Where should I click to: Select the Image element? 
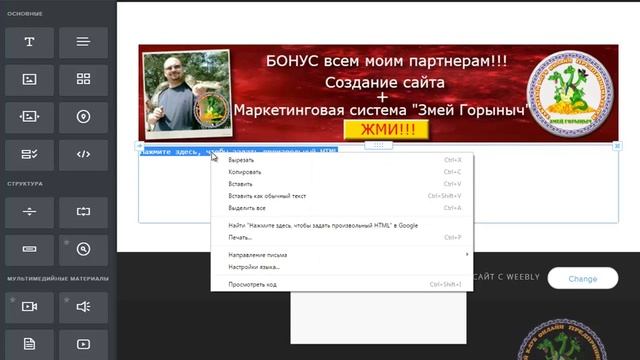point(29,80)
